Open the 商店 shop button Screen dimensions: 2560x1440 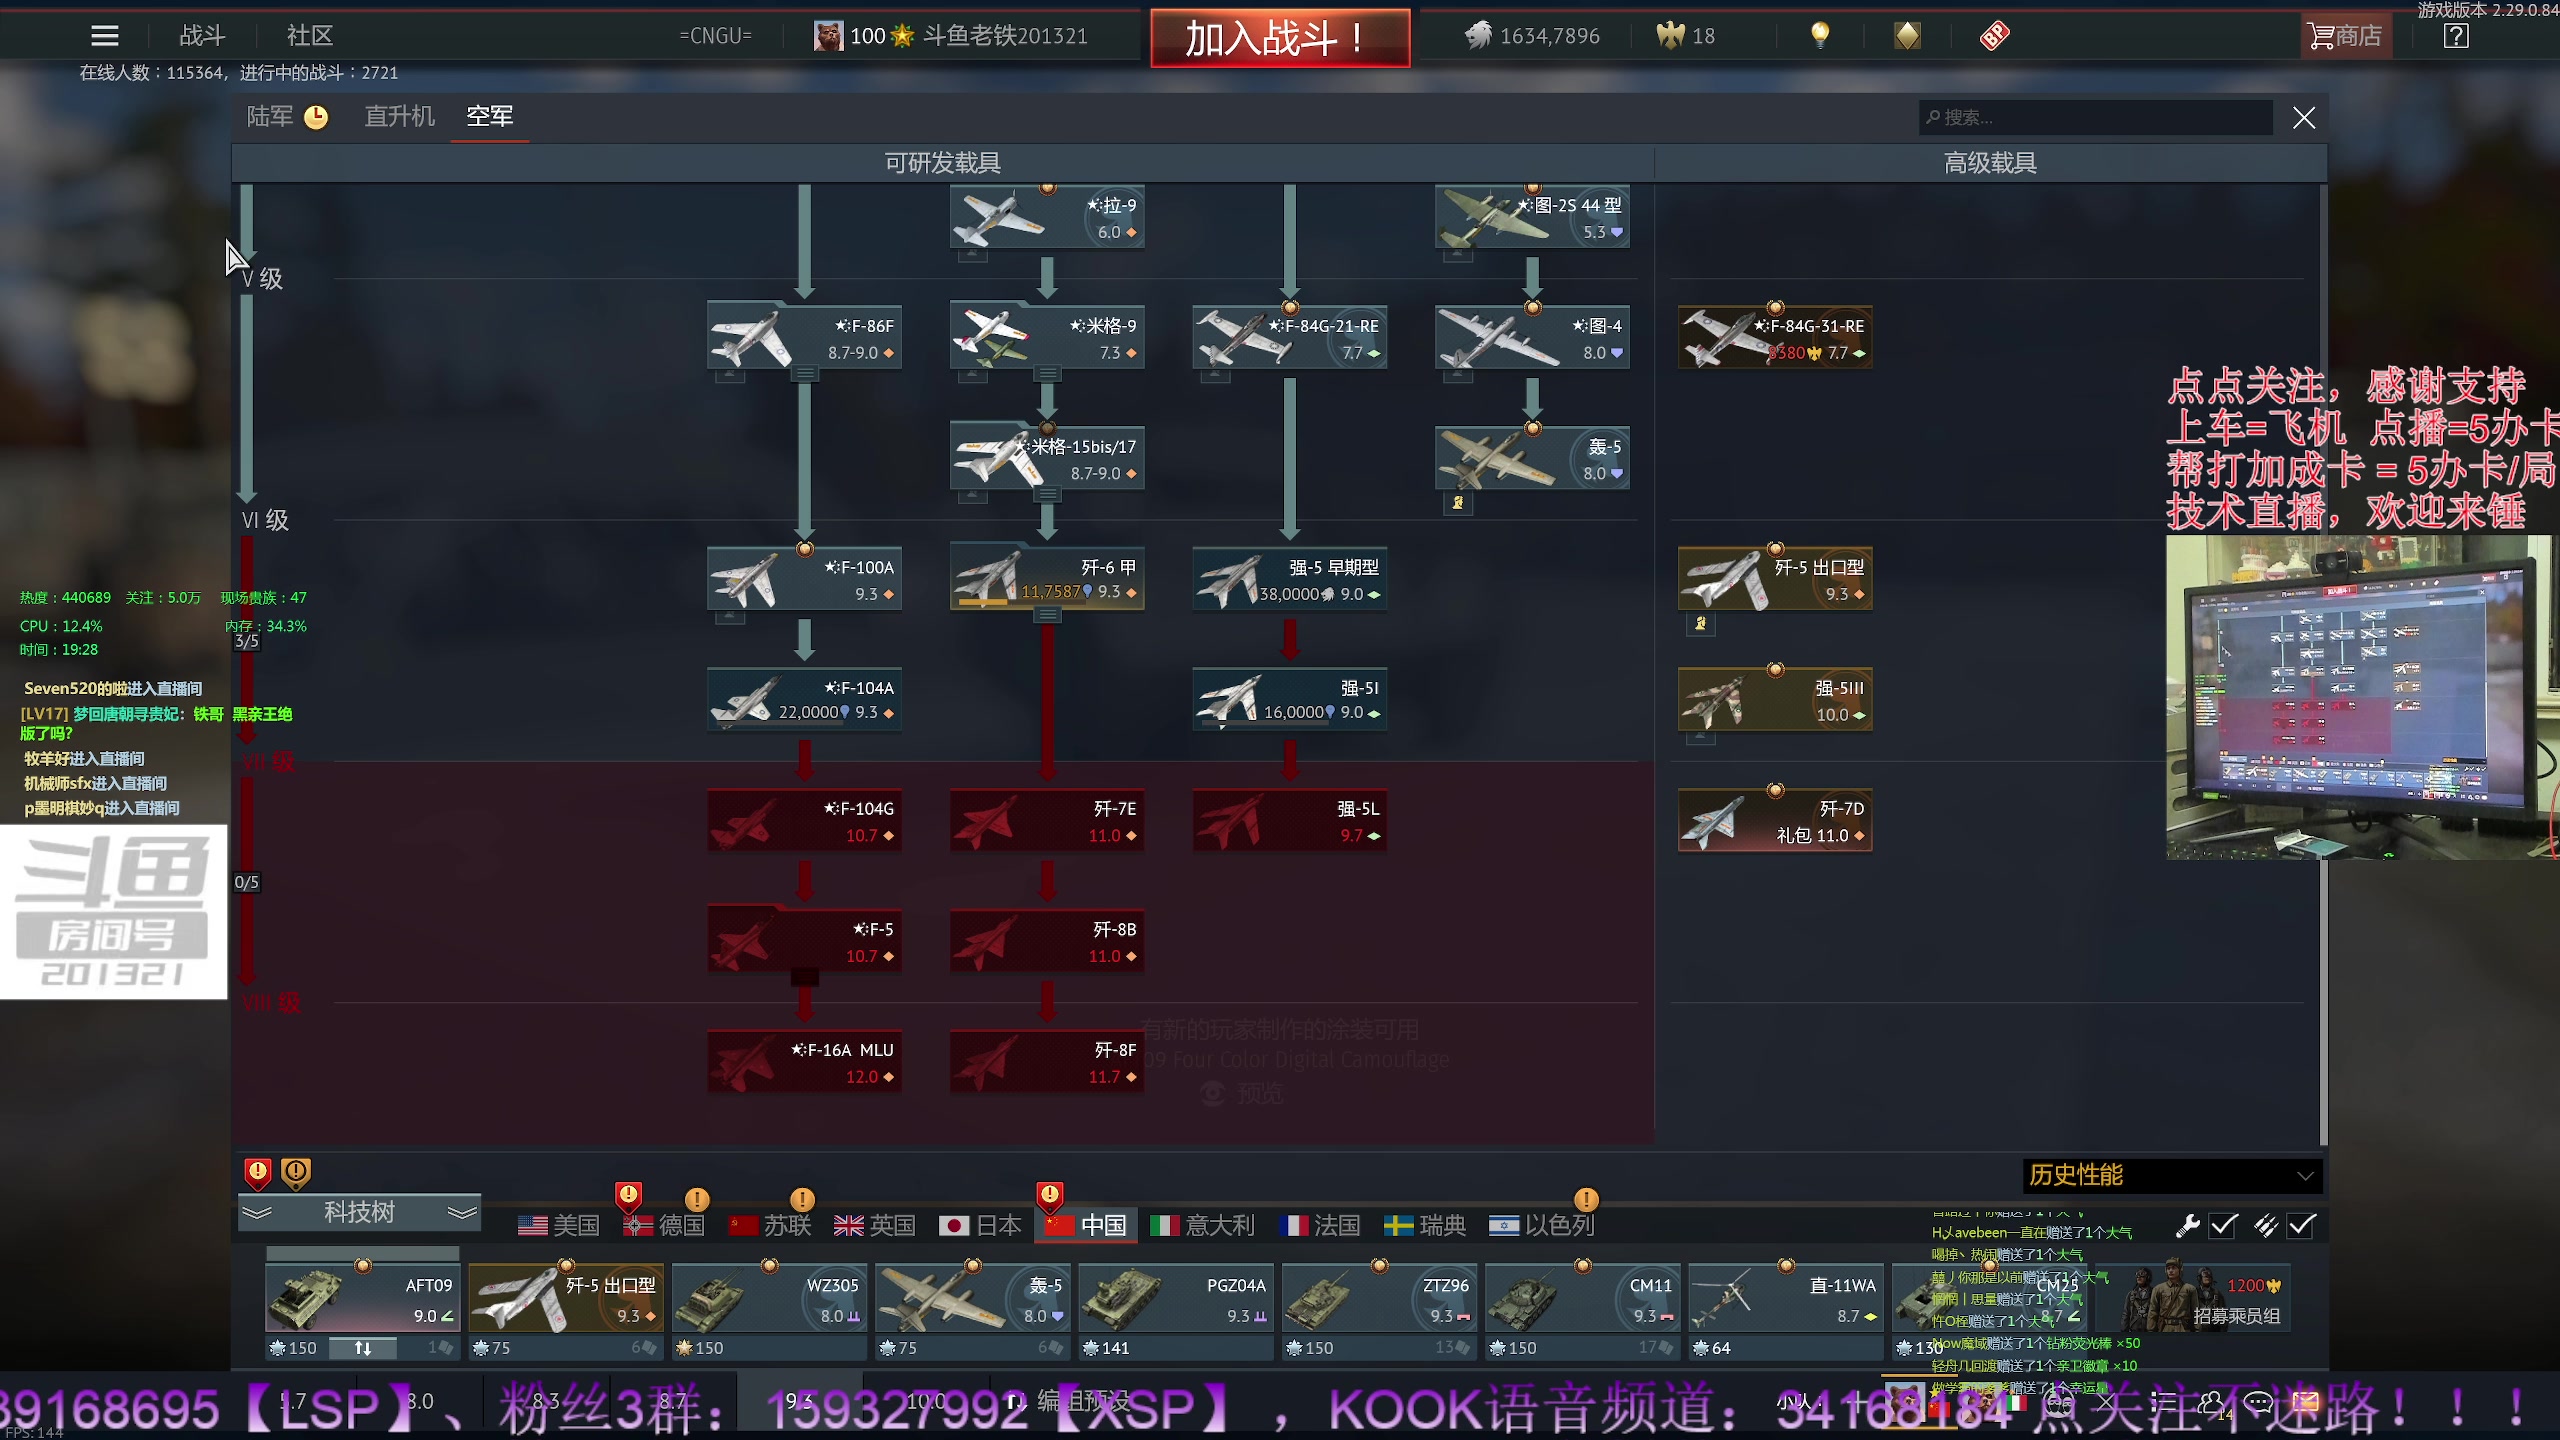point(2345,36)
